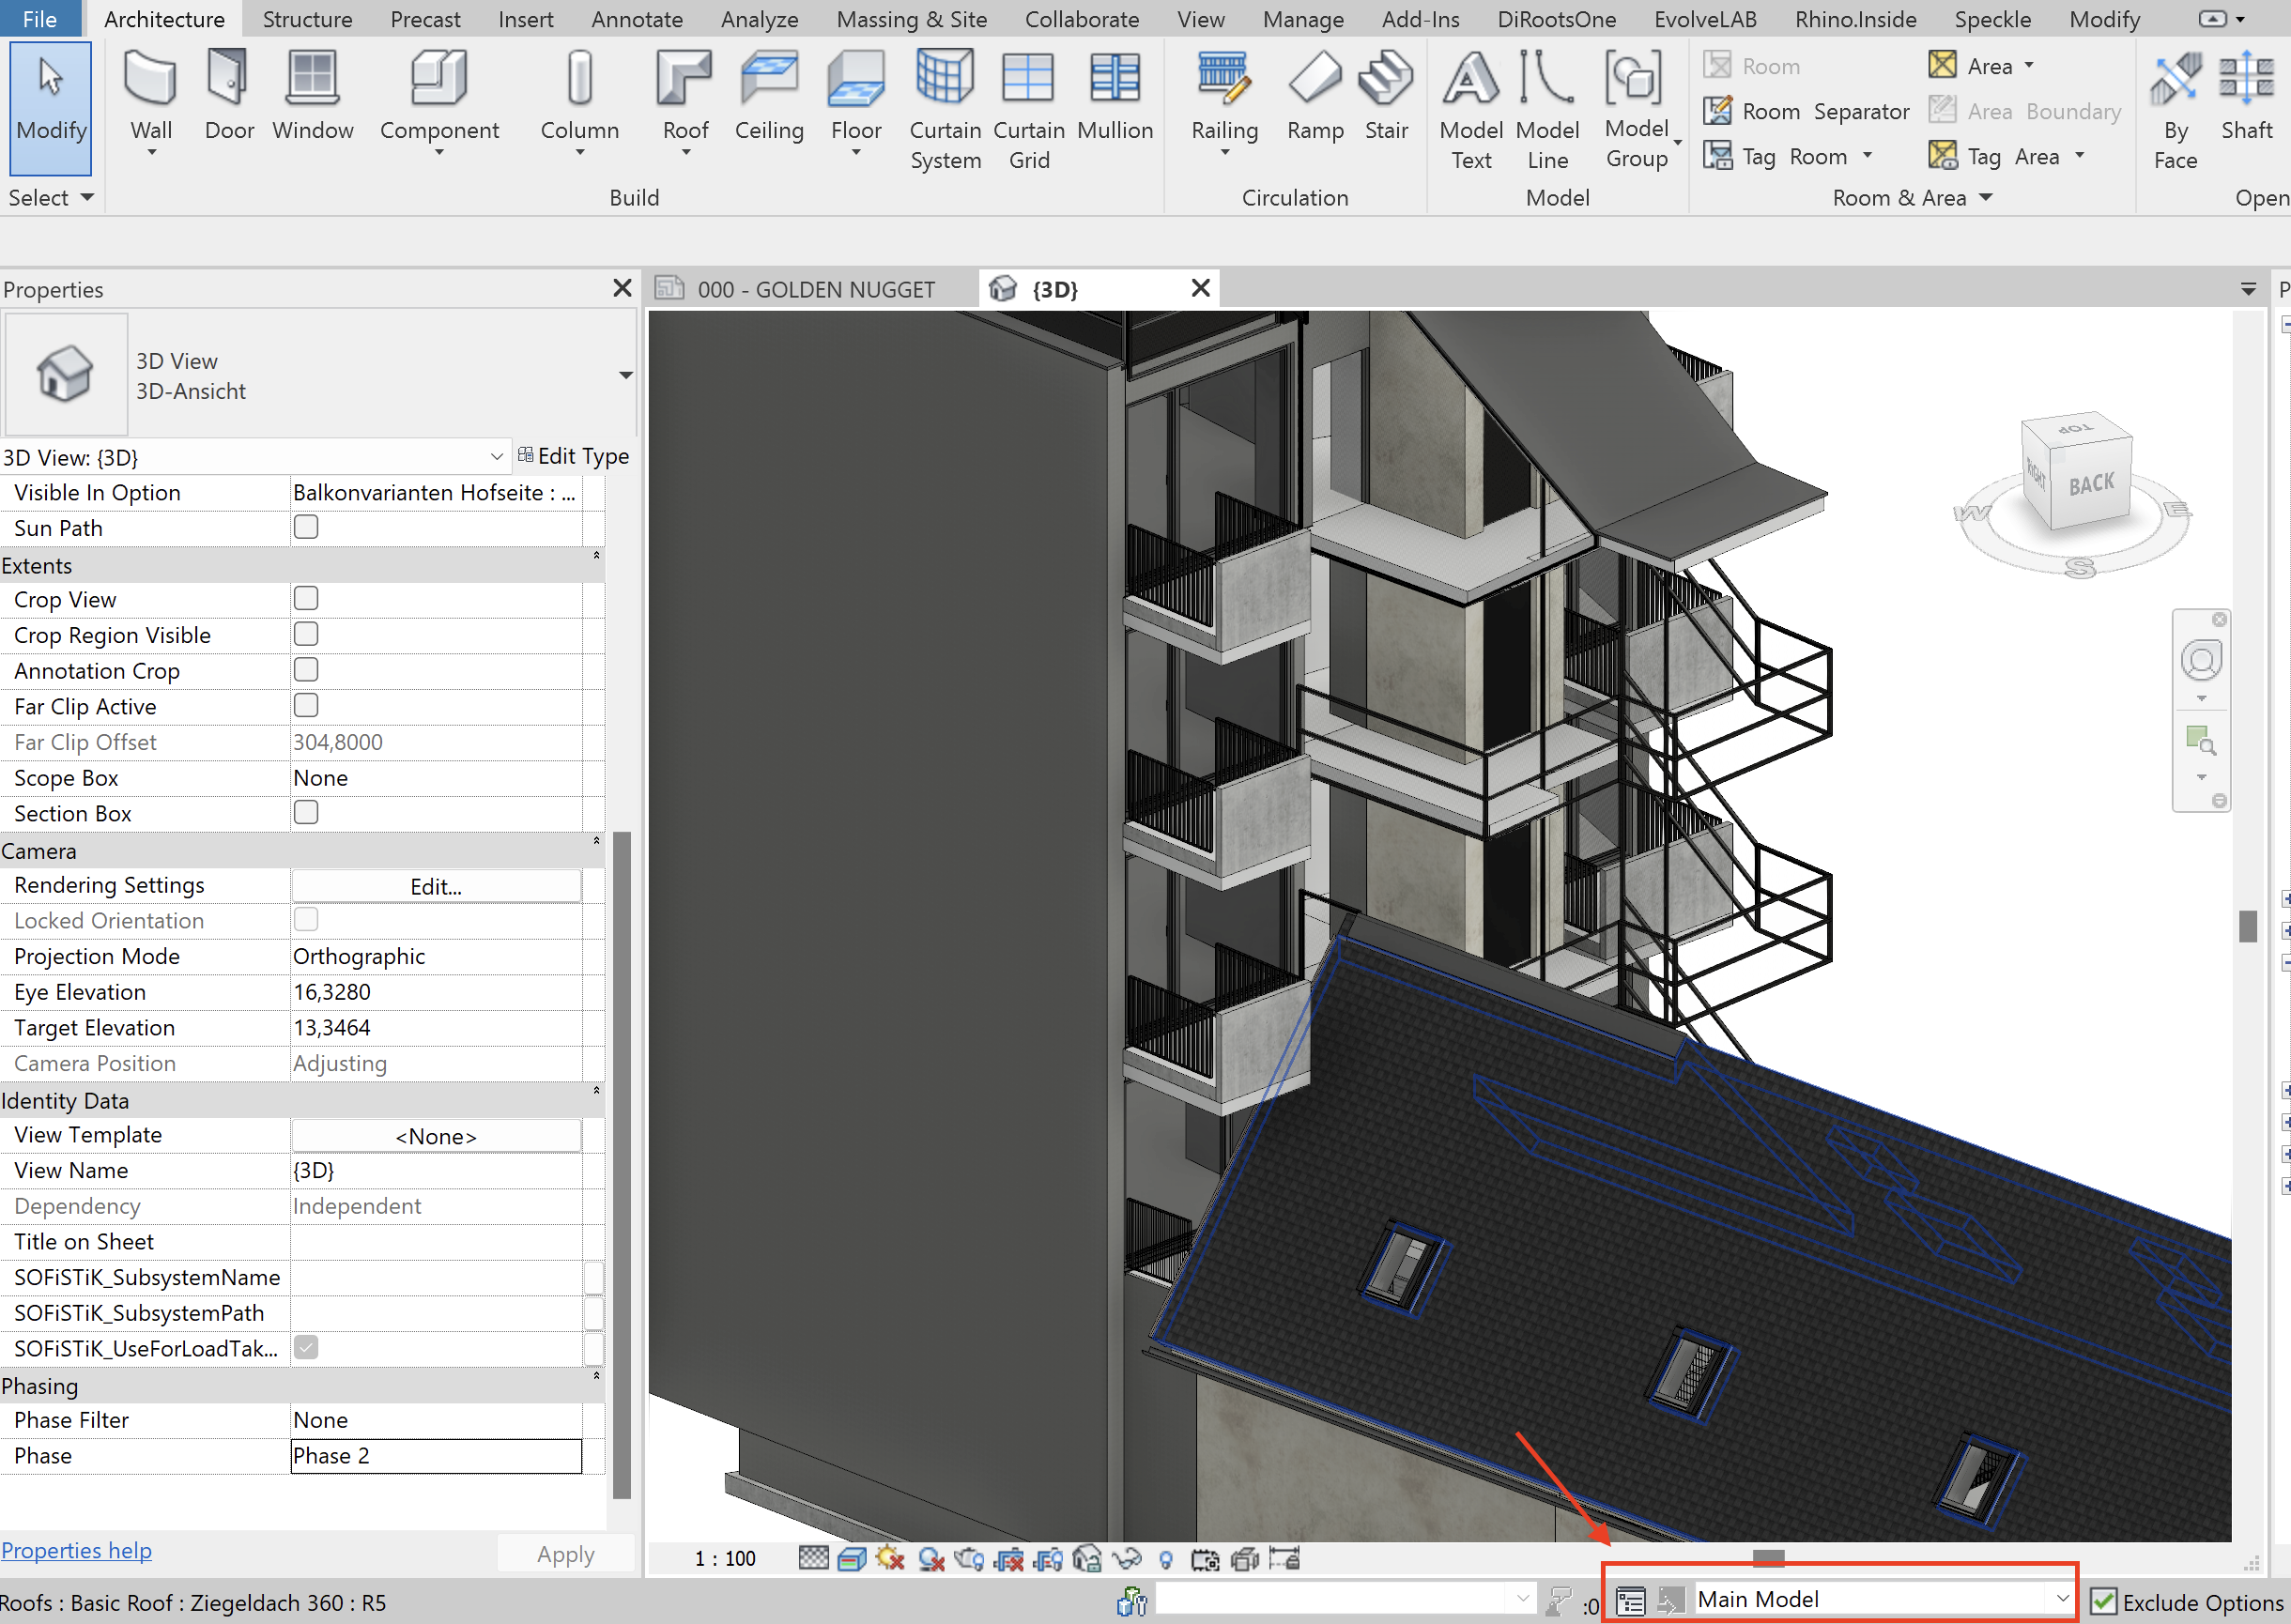This screenshot has height=1624, width=2291.
Task: Toggle the Crop View checkbox
Action: tap(306, 599)
